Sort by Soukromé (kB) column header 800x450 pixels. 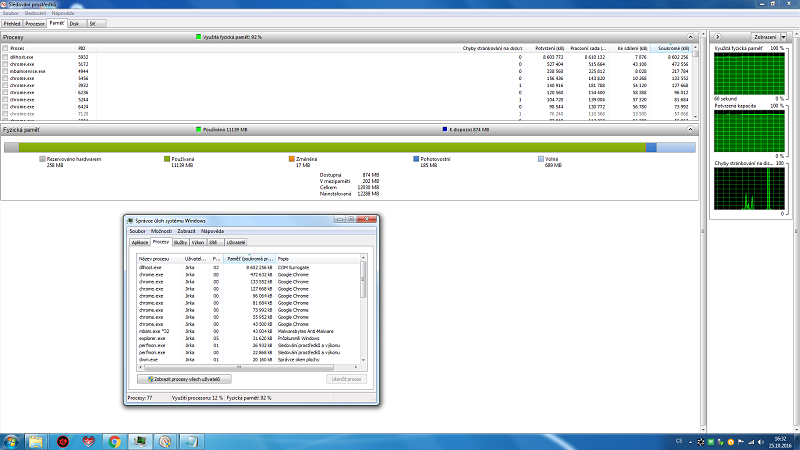(670, 48)
